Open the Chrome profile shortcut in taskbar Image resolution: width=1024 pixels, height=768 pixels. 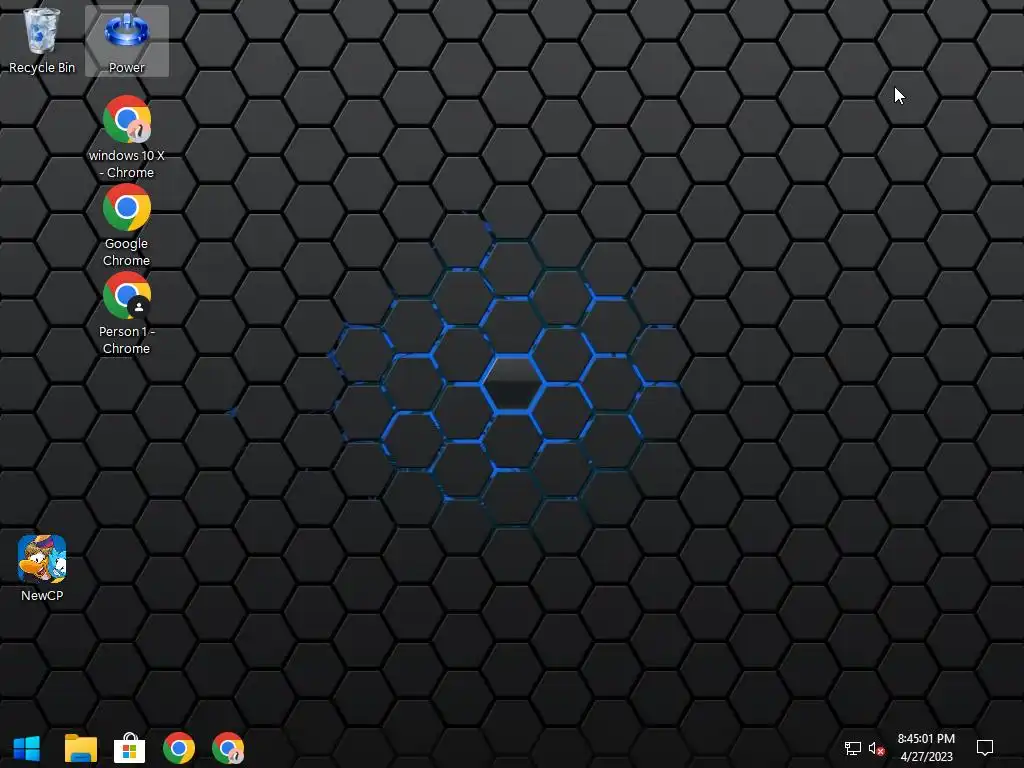click(228, 748)
